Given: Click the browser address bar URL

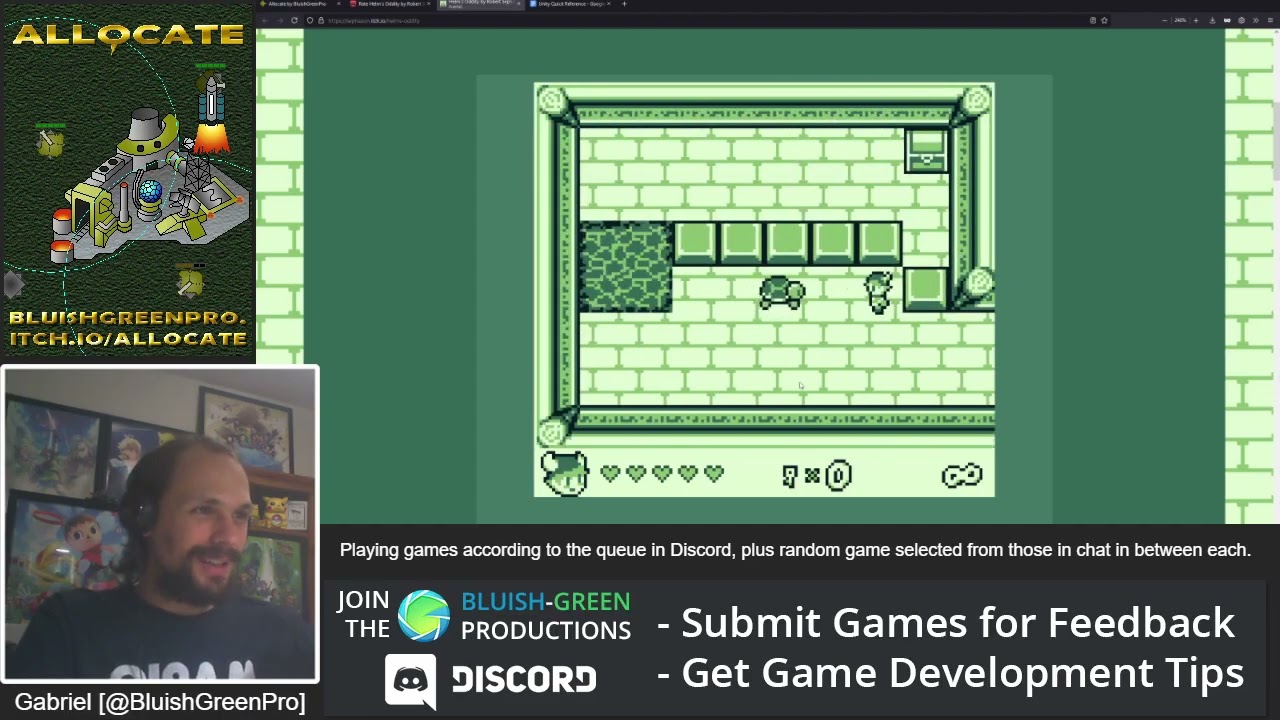Looking at the screenshot, I should pos(374,20).
